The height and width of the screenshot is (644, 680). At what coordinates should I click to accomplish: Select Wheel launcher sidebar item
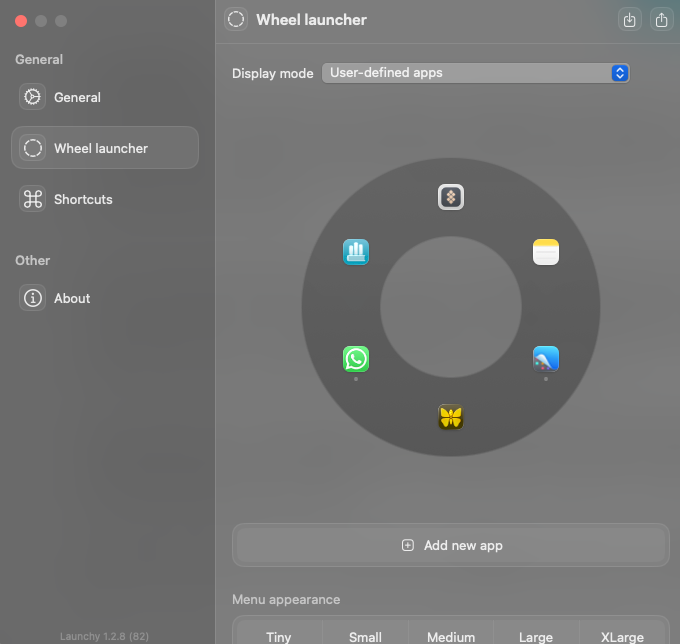tap(105, 148)
